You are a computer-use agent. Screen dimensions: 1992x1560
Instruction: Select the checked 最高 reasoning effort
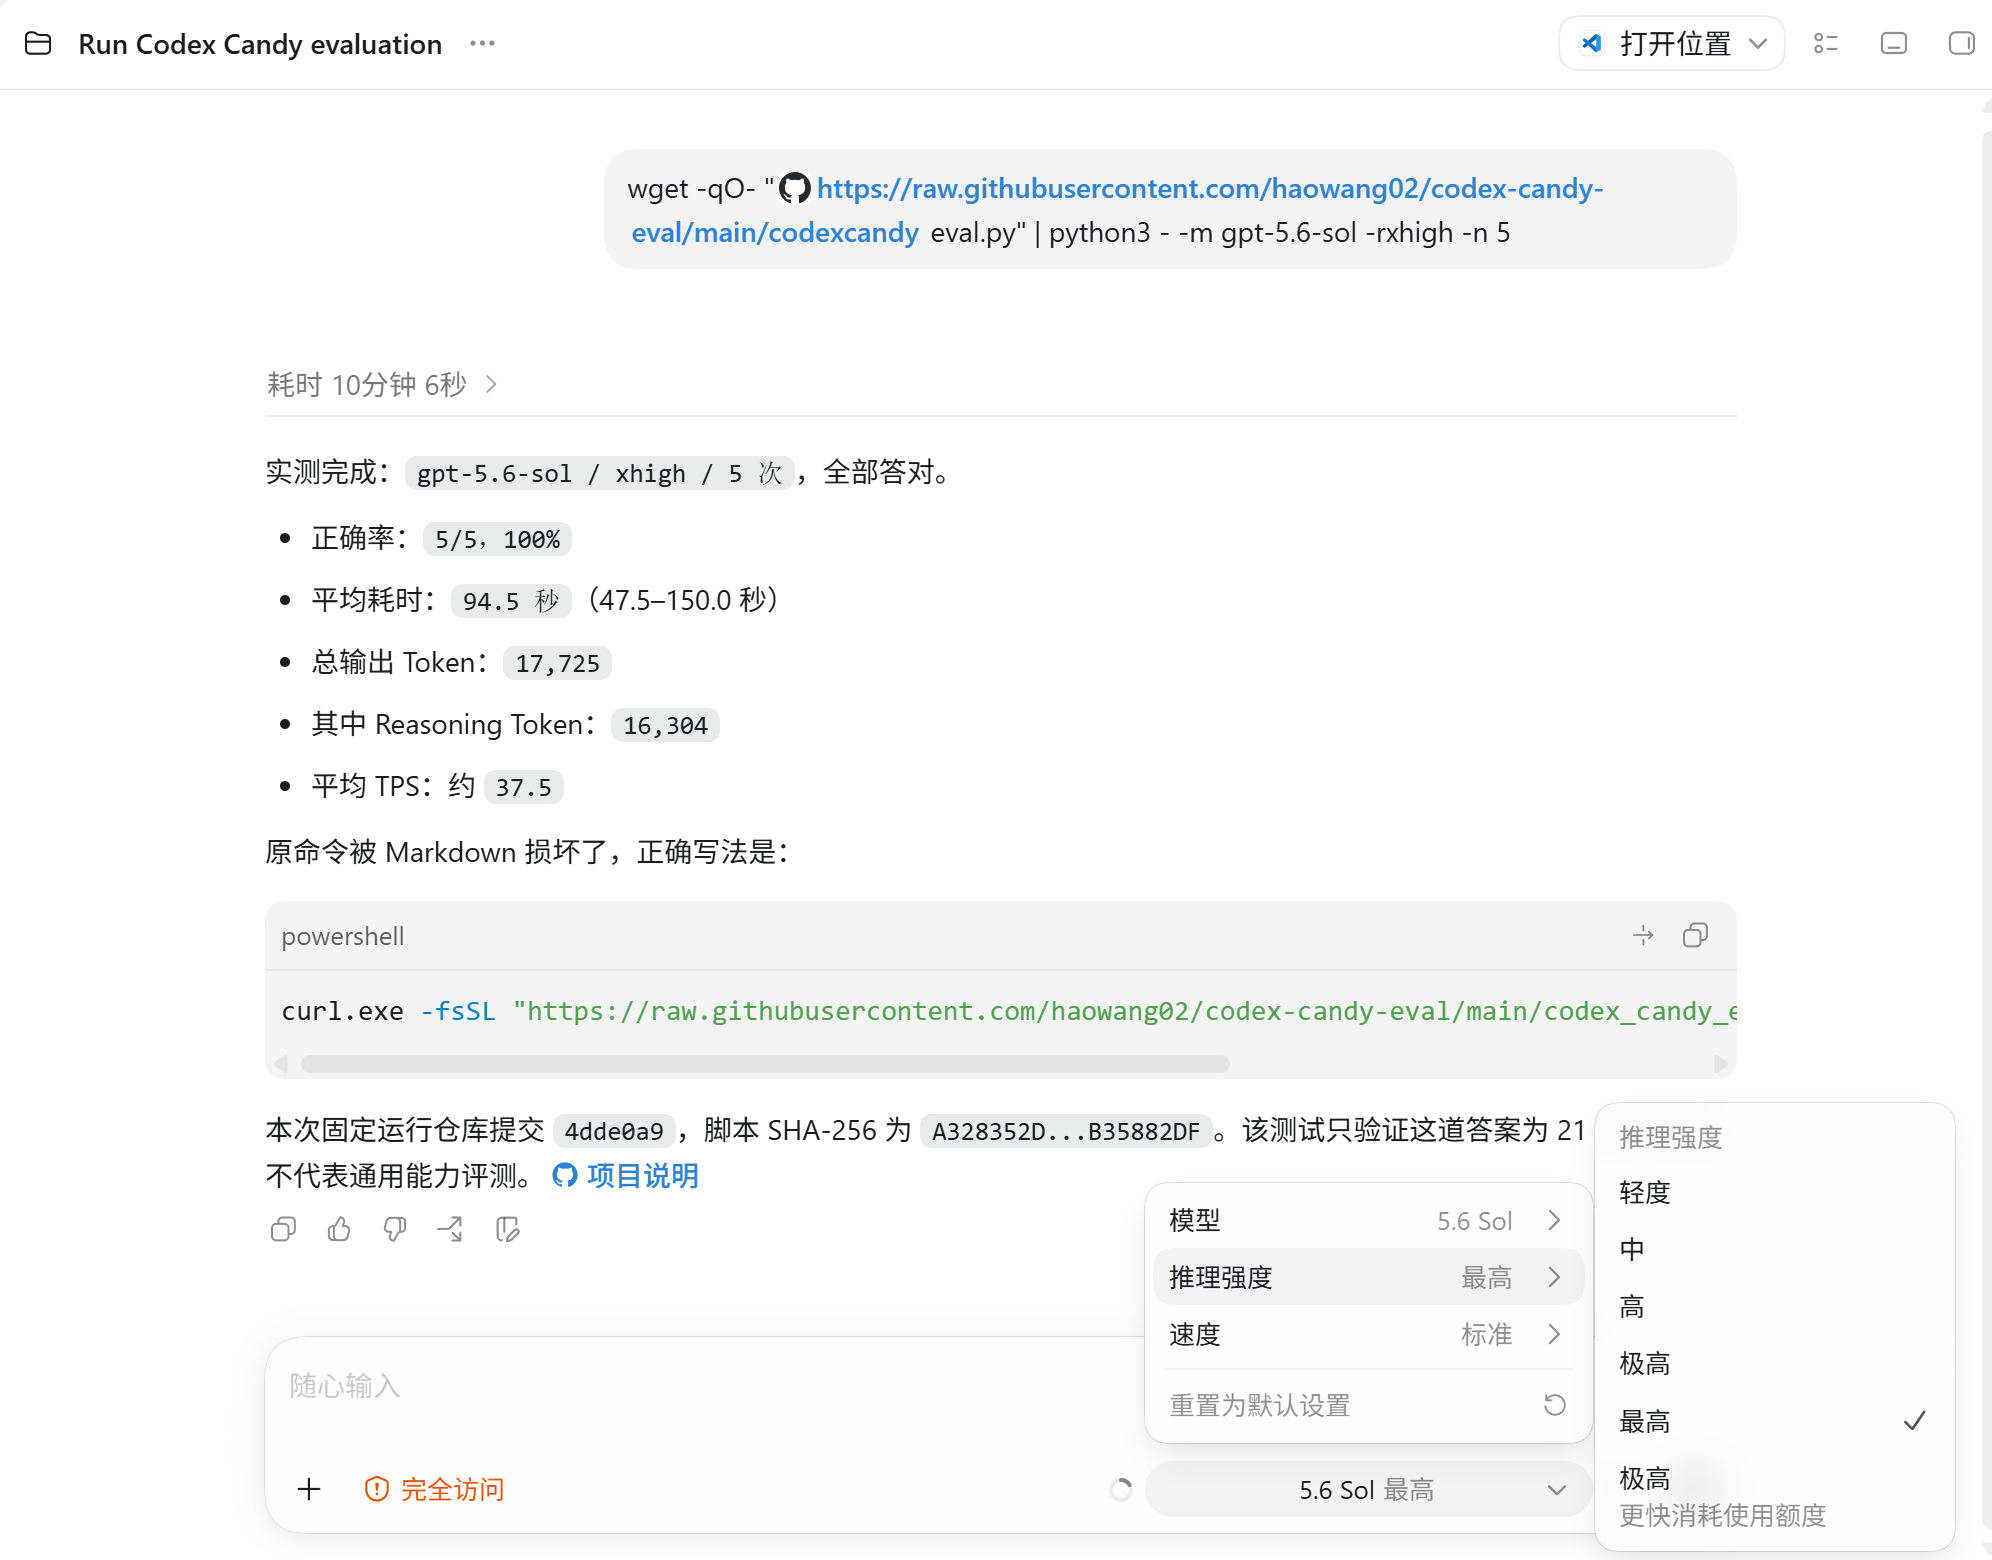pos(1775,1421)
